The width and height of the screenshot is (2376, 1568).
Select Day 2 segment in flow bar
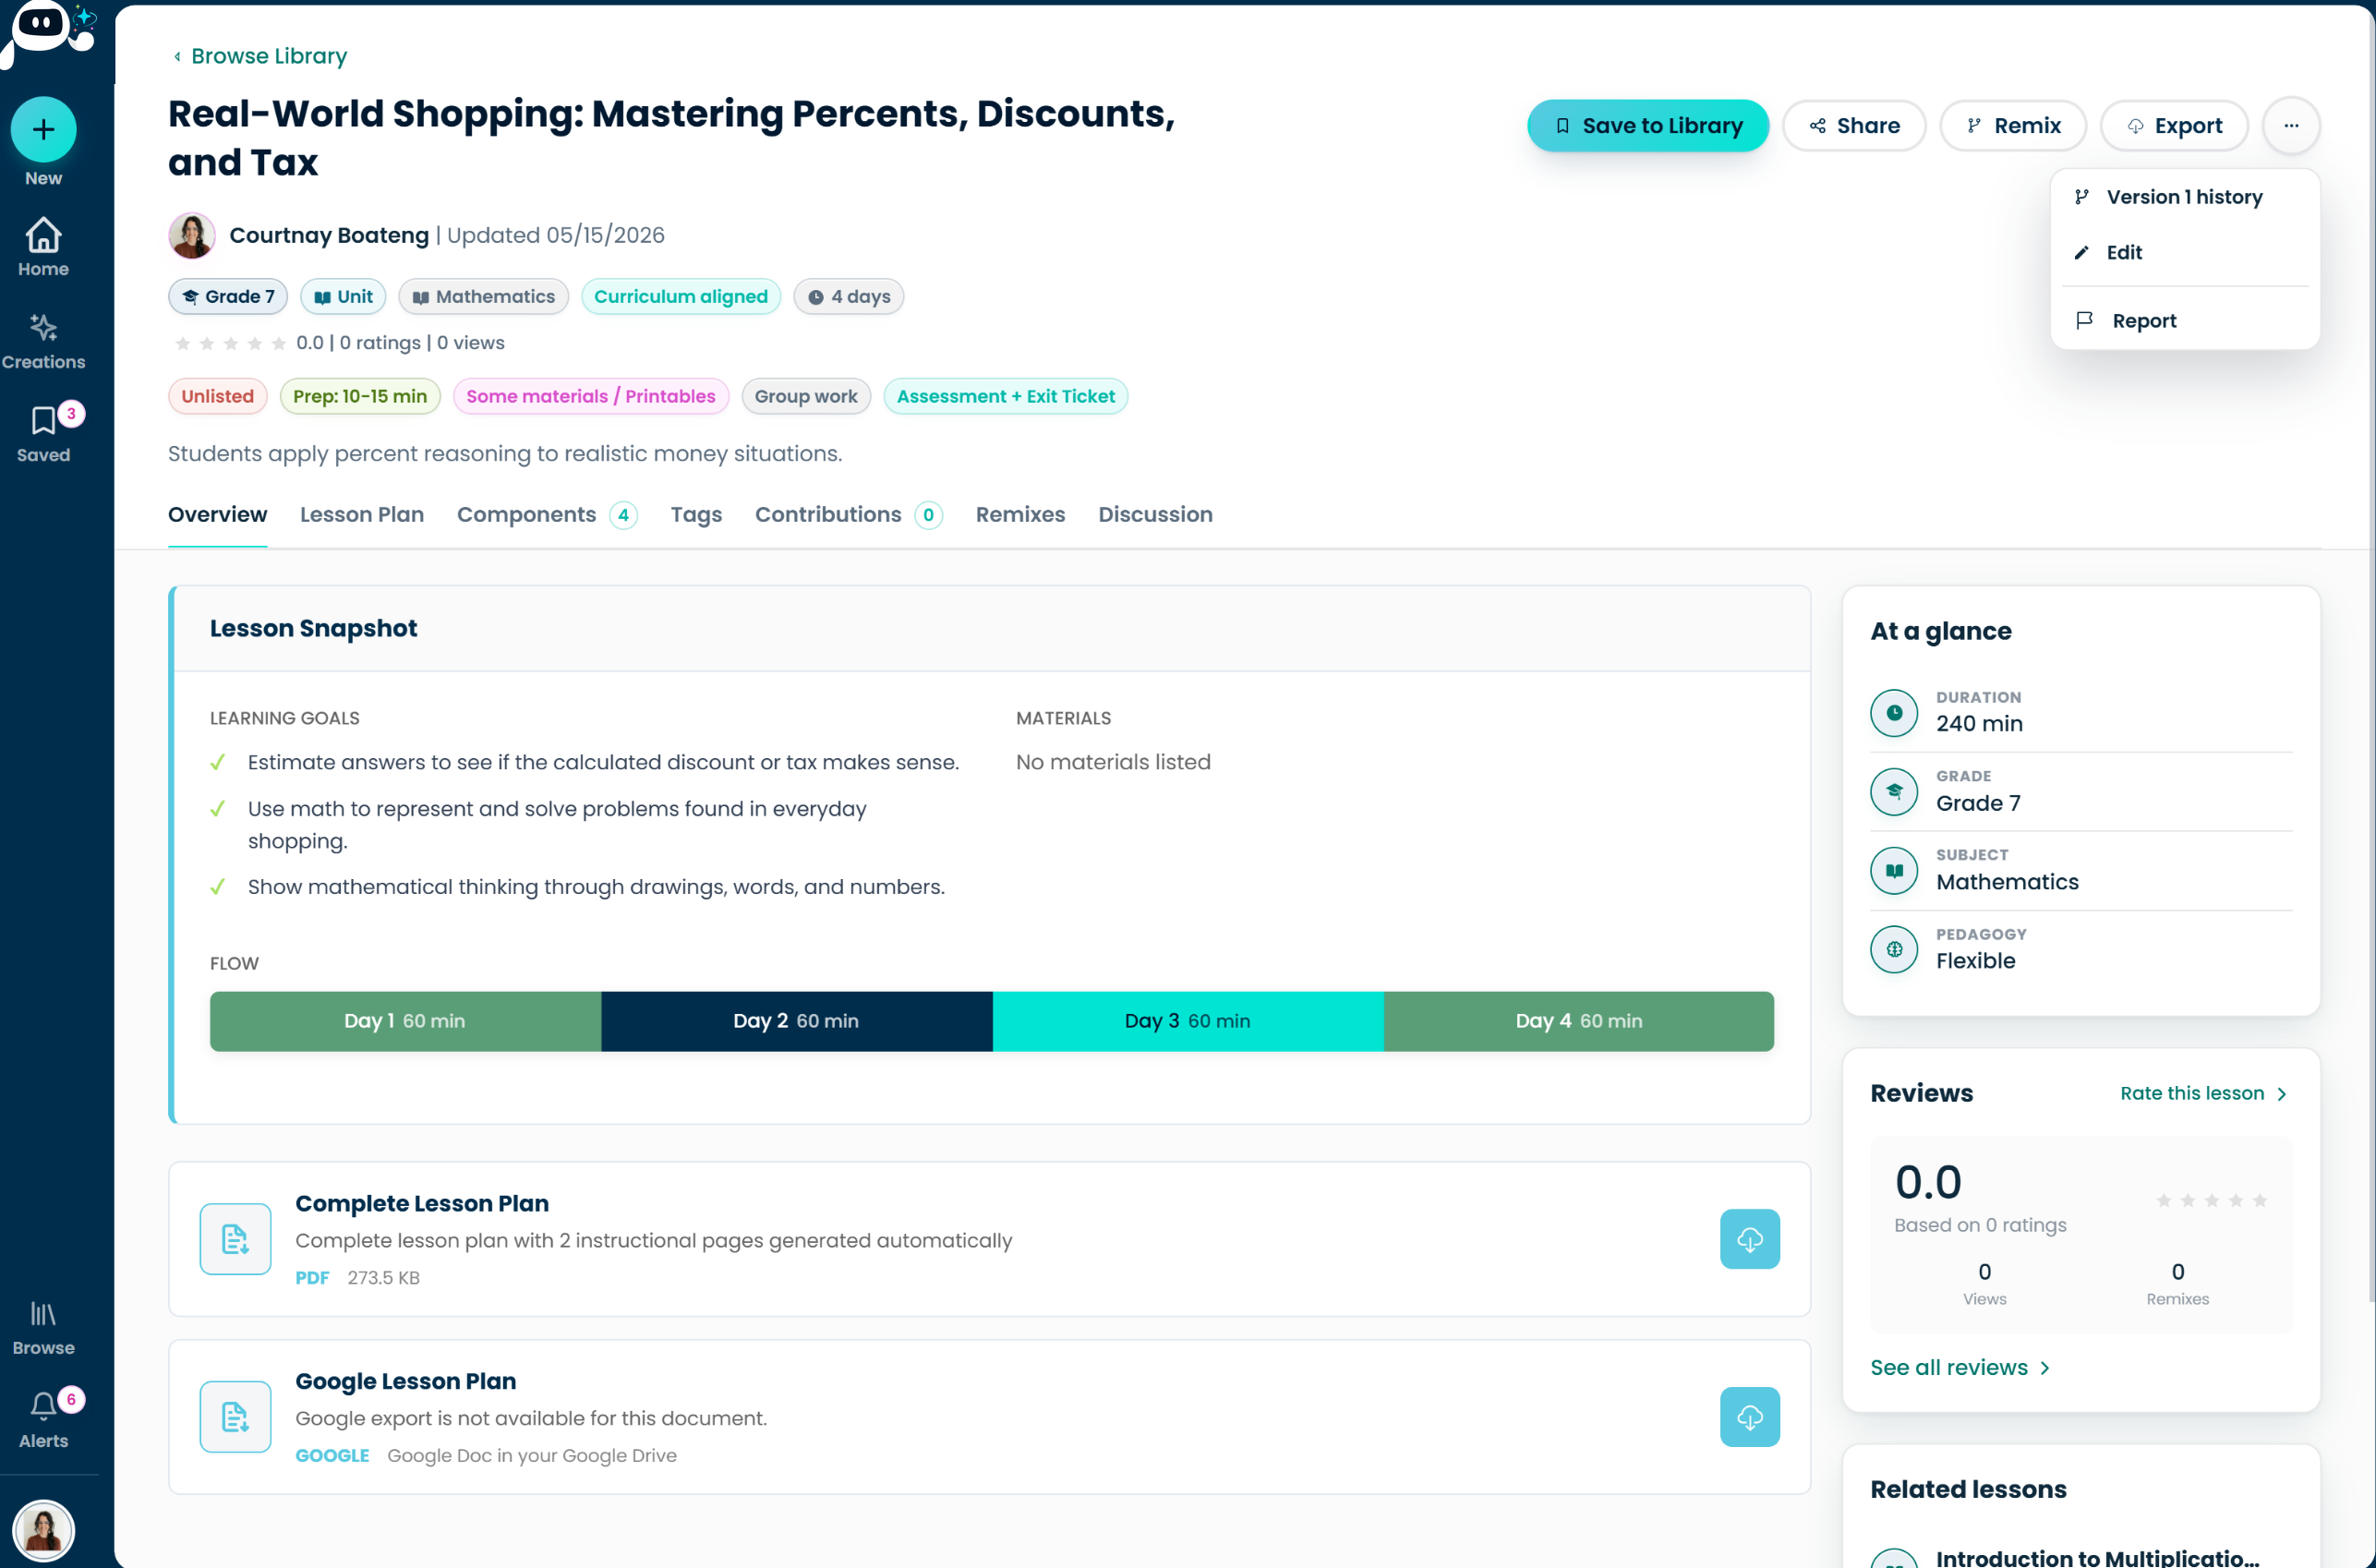point(796,1021)
